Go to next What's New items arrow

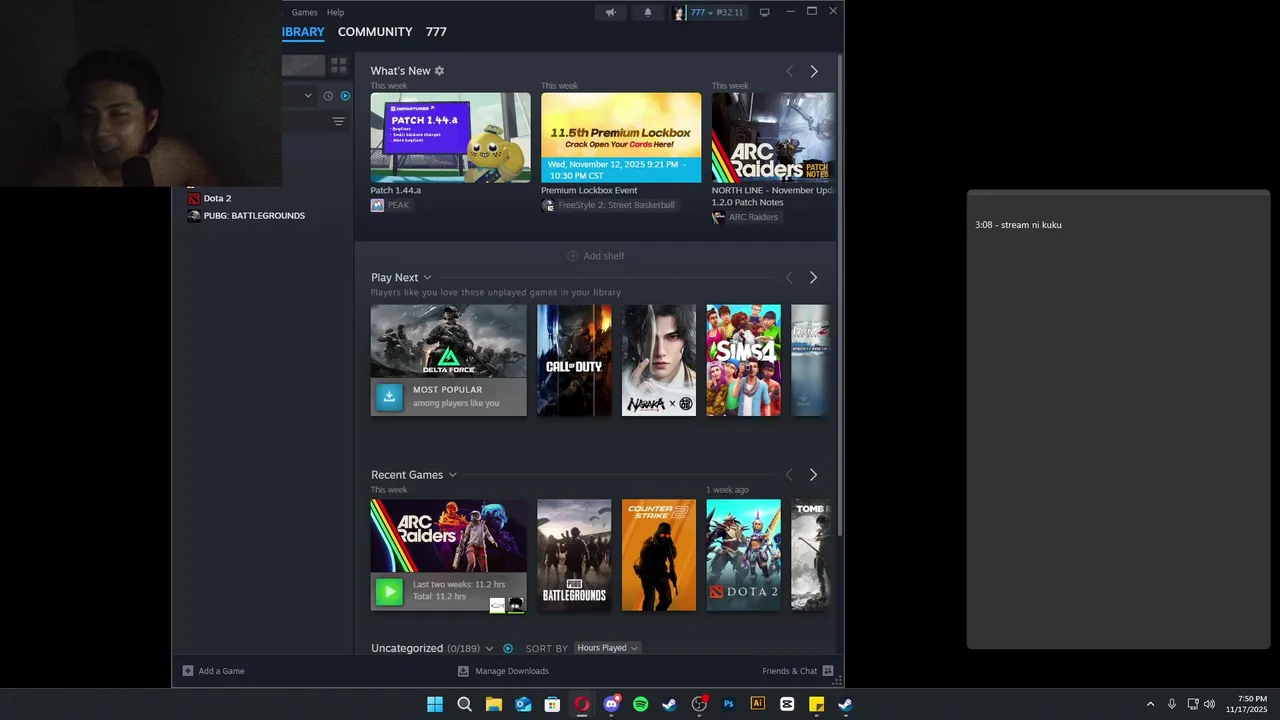814,71
